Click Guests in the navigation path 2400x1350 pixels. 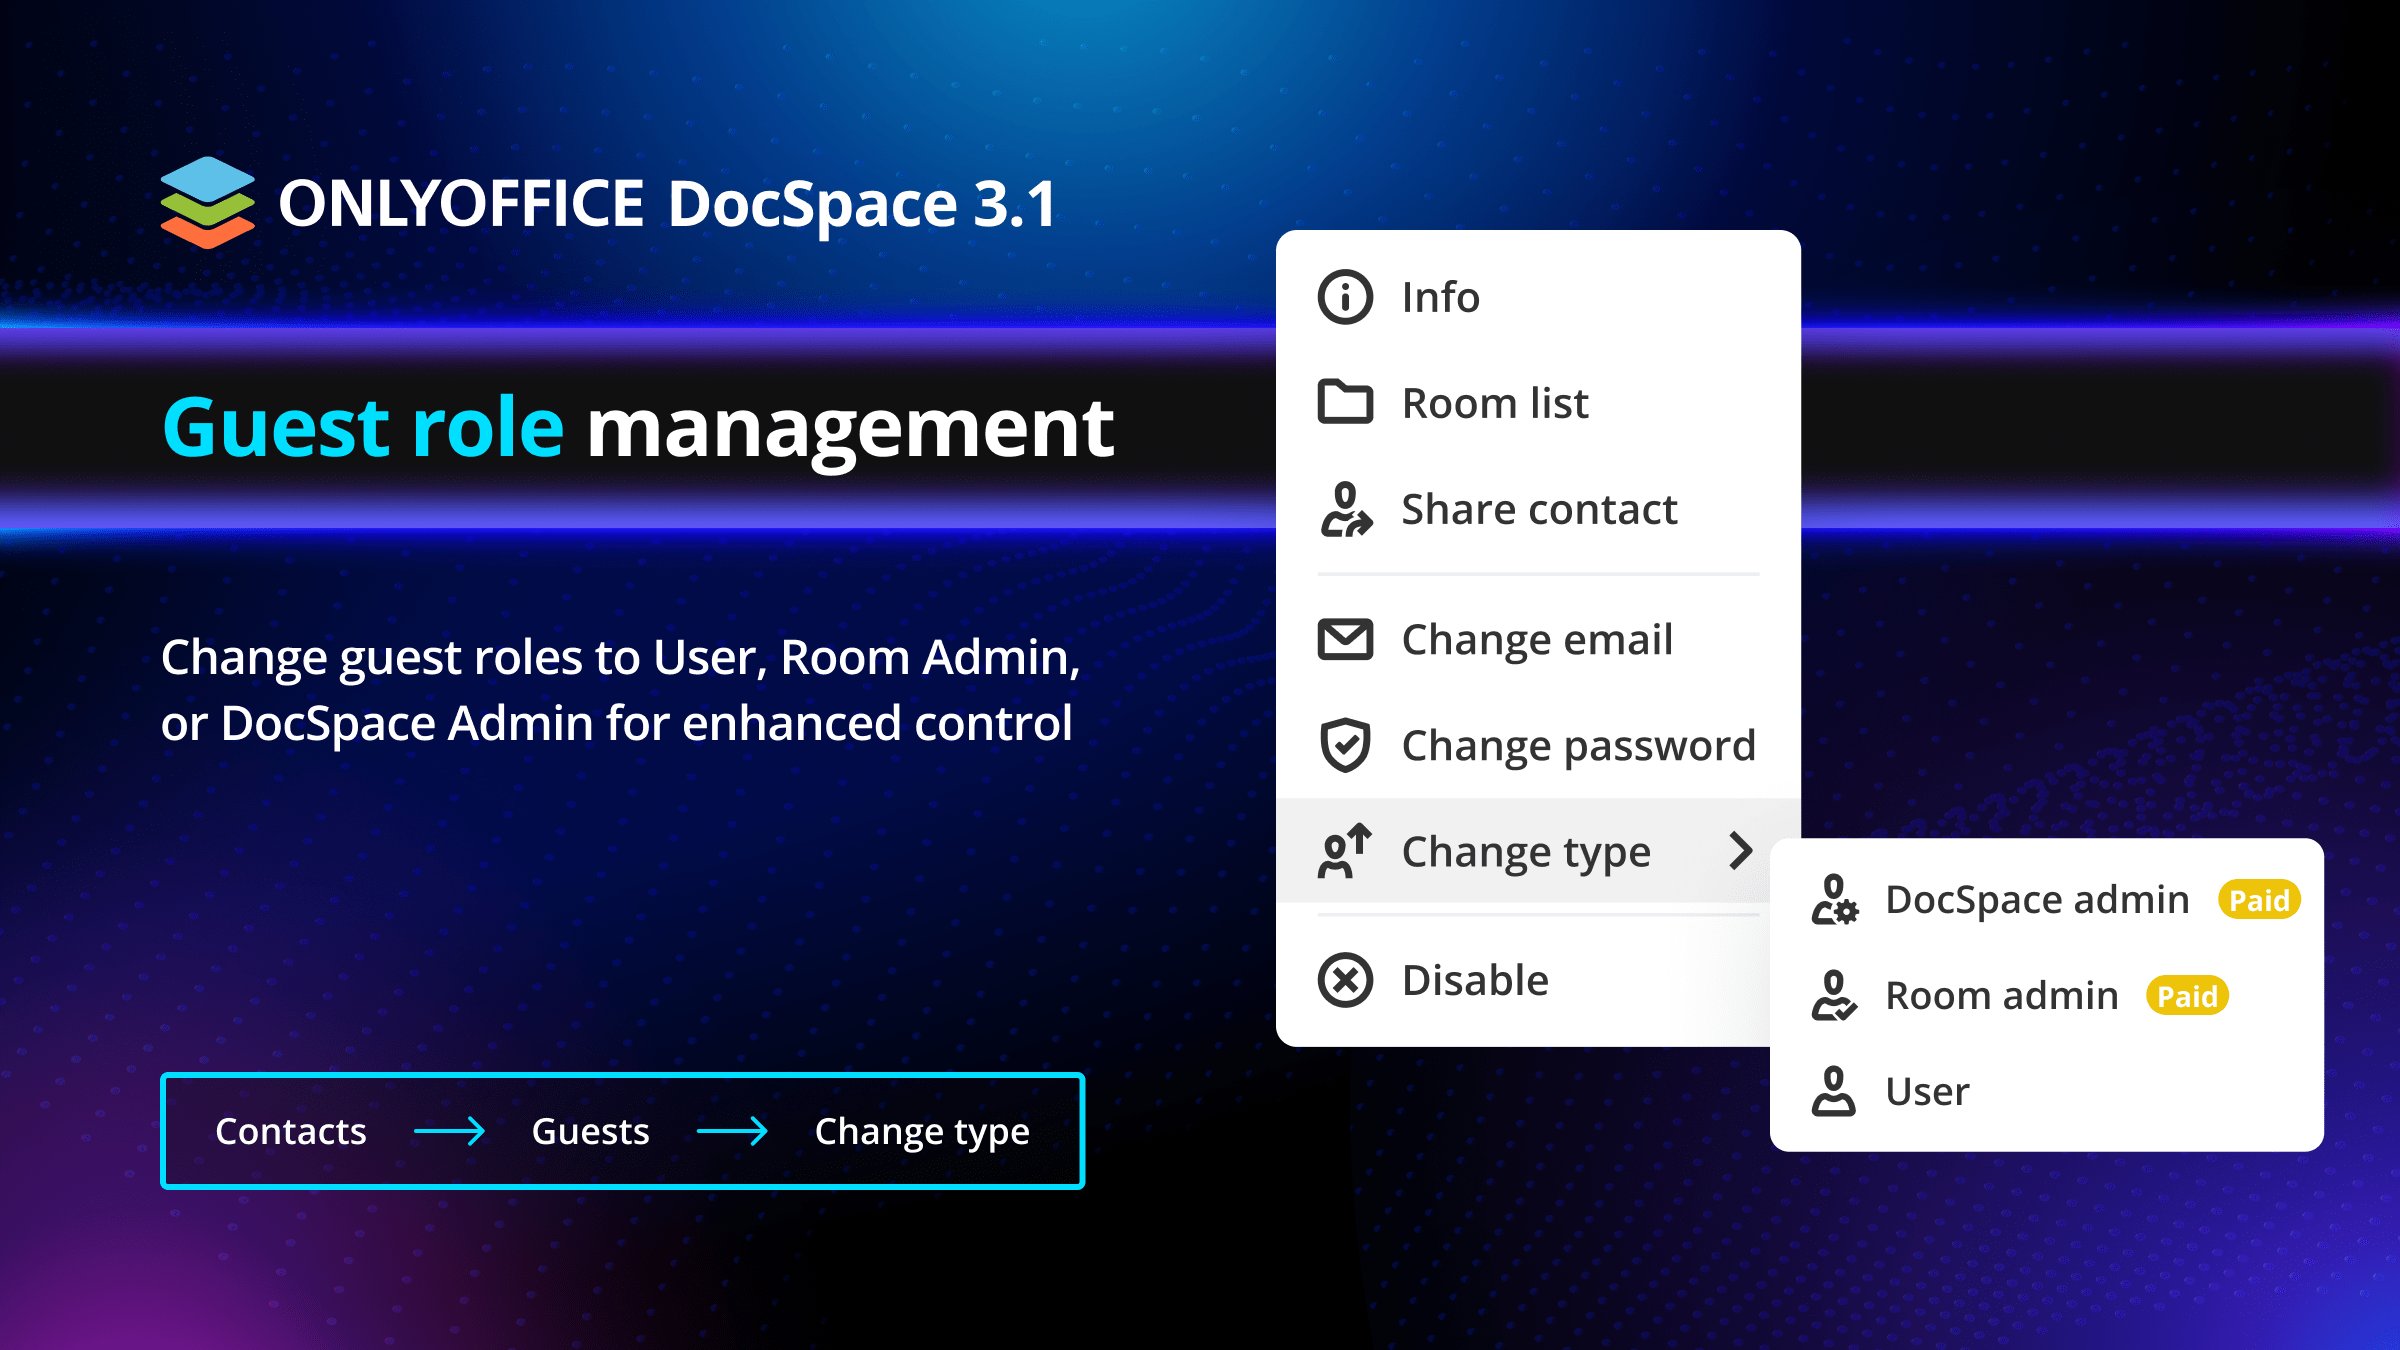tap(590, 1132)
